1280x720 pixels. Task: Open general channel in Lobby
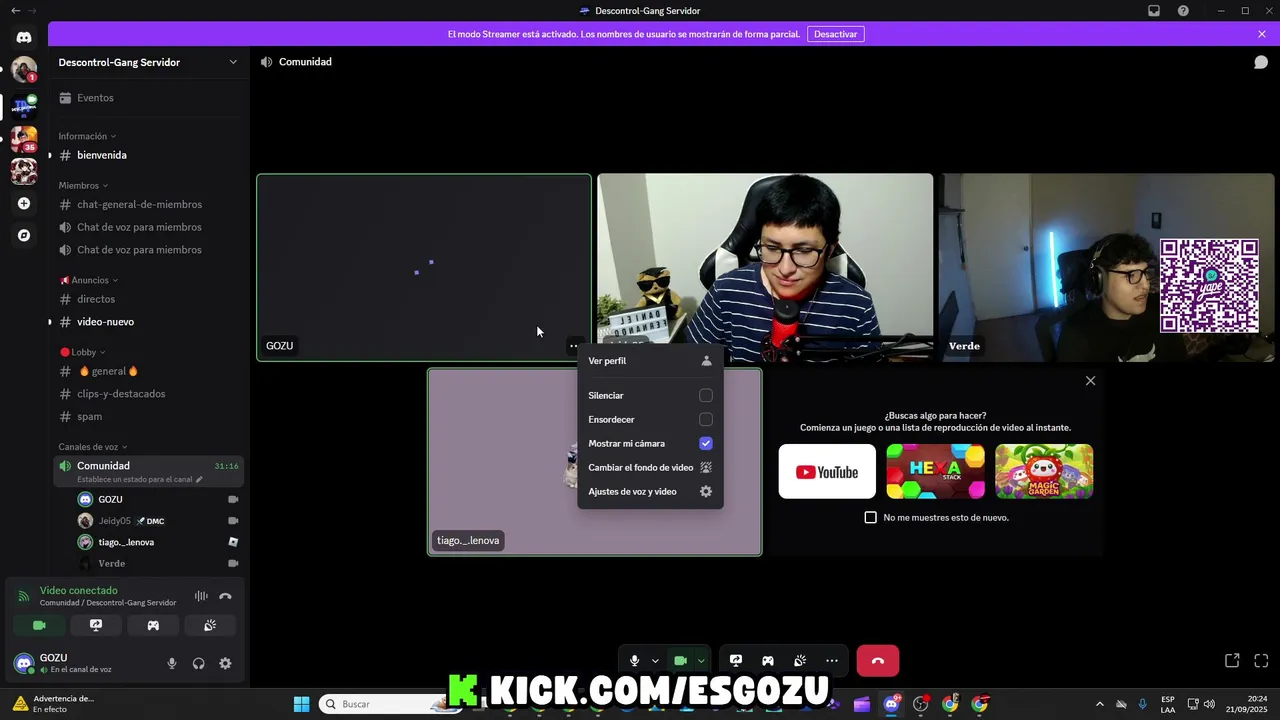(149, 371)
